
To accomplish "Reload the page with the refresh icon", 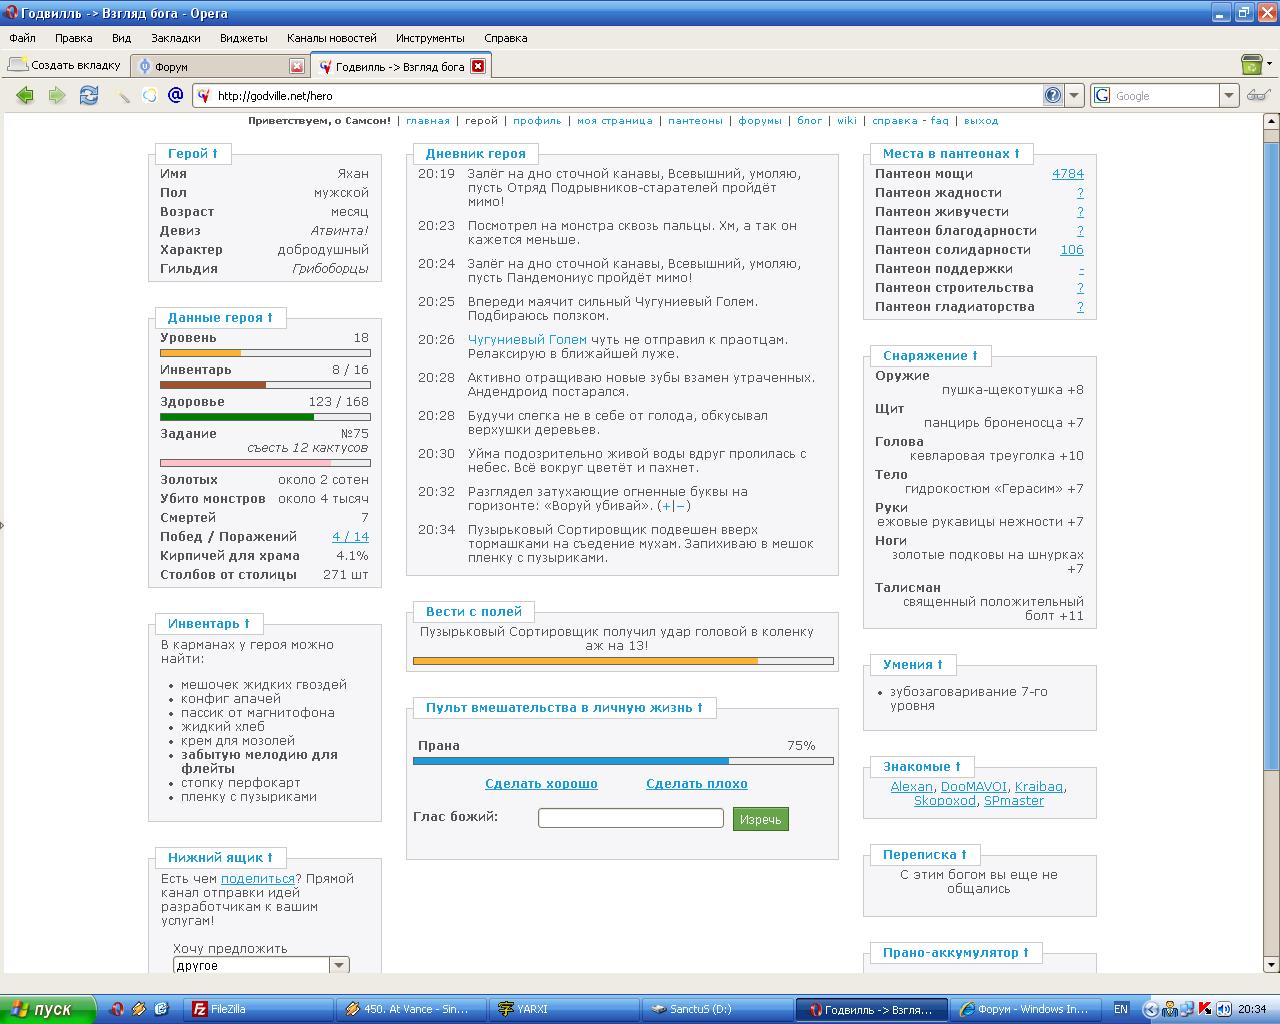I will point(89,95).
